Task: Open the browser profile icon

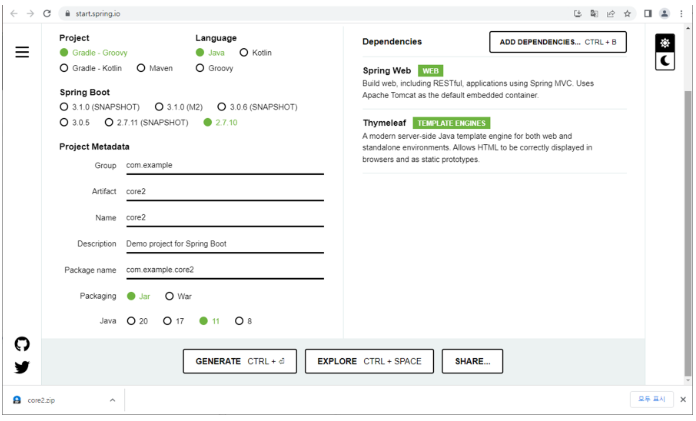Action: (x=664, y=14)
